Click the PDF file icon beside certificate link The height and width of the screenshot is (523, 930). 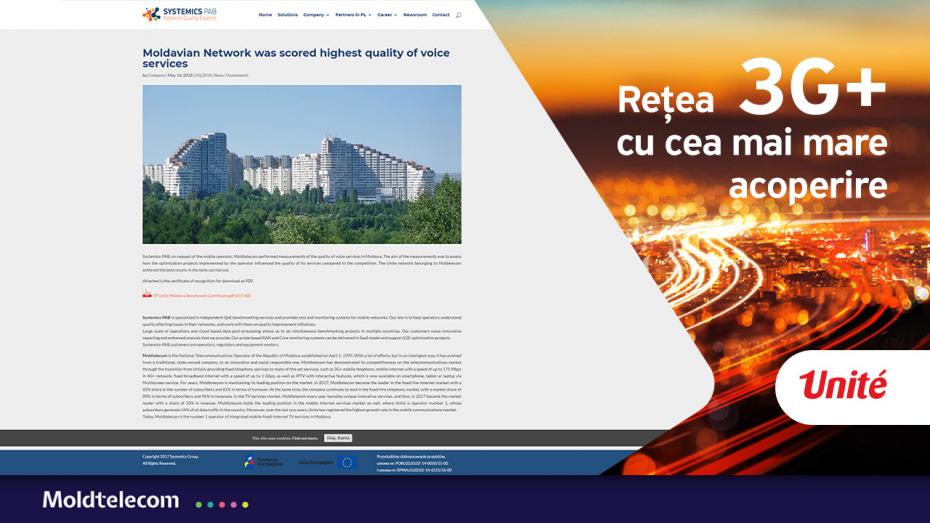pos(146,294)
